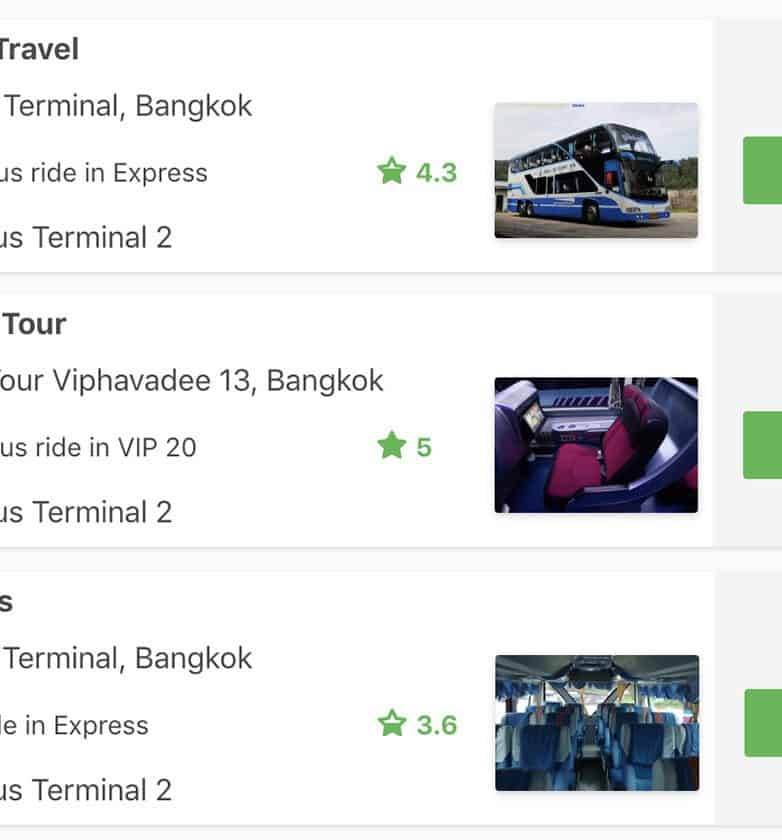Viewport: 782px width, 840px height.
Task: Click the green star beside the 4.3 rating
Action: [x=391, y=172]
